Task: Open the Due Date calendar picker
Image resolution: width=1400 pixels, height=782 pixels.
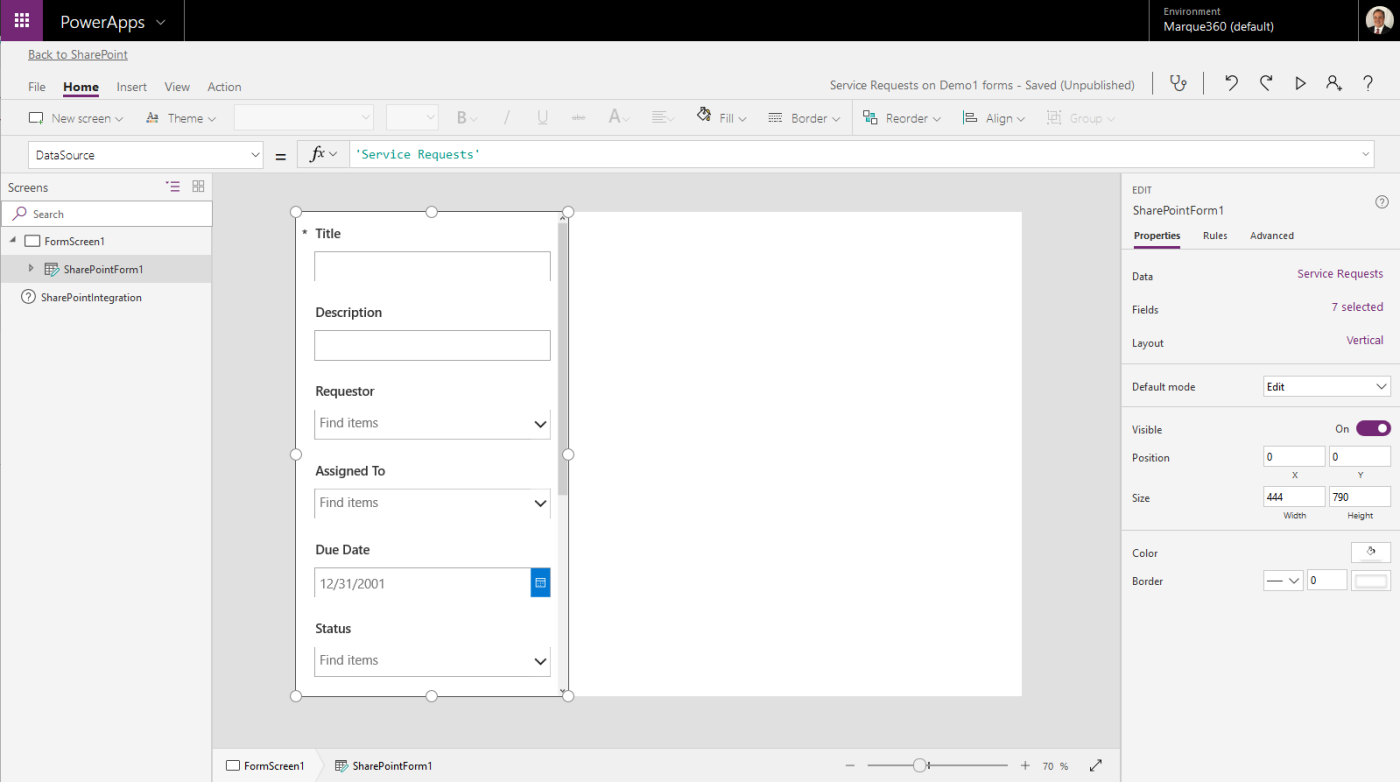Action: pyautogui.click(x=540, y=582)
